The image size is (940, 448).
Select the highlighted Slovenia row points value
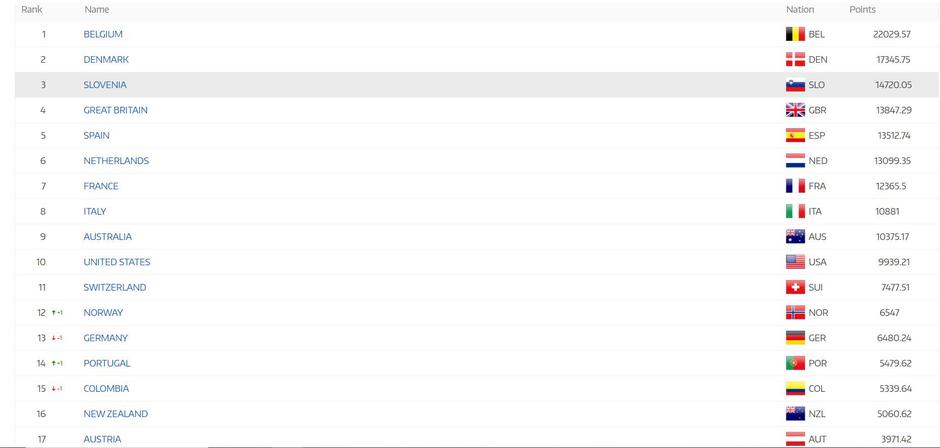point(893,85)
